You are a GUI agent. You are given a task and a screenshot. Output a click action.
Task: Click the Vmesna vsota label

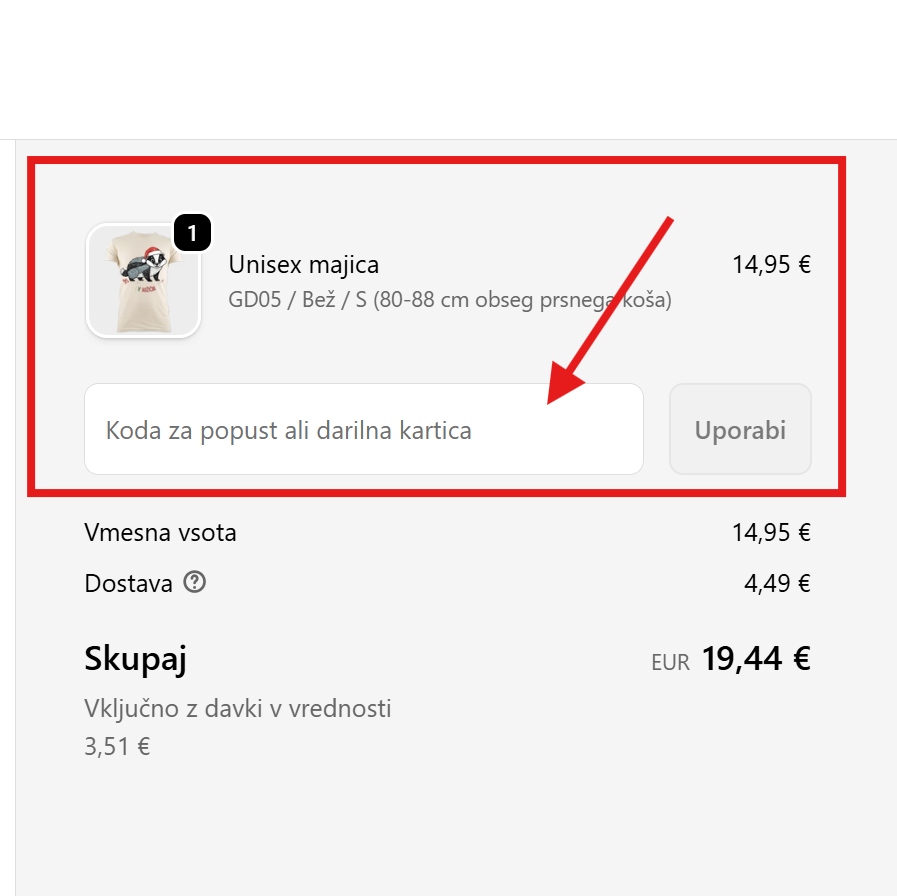click(x=161, y=532)
